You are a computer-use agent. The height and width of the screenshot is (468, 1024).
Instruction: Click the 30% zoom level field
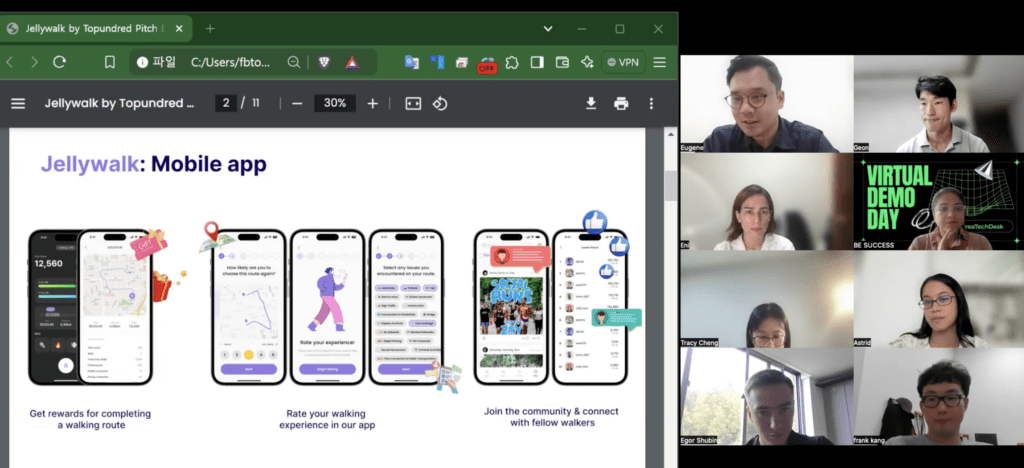tap(334, 103)
